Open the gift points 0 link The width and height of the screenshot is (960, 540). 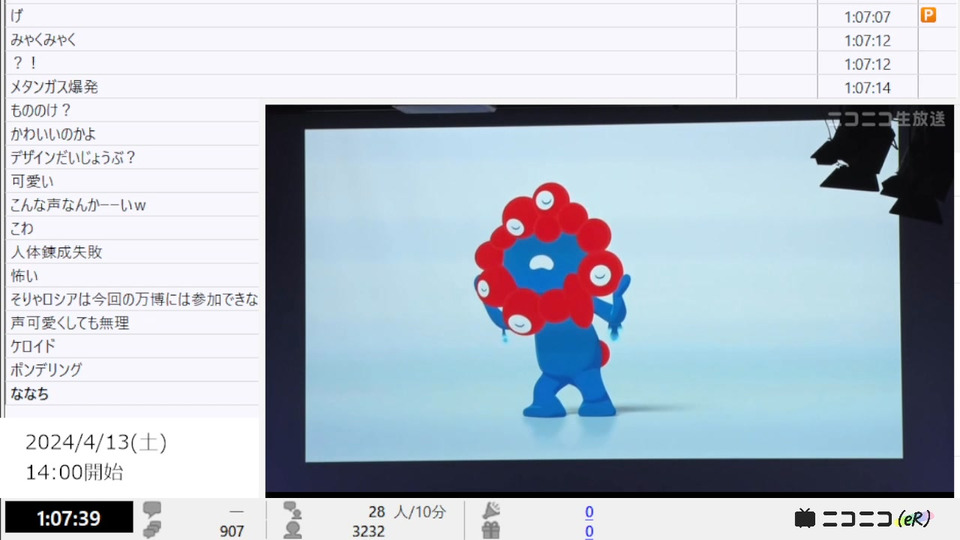(x=589, y=531)
